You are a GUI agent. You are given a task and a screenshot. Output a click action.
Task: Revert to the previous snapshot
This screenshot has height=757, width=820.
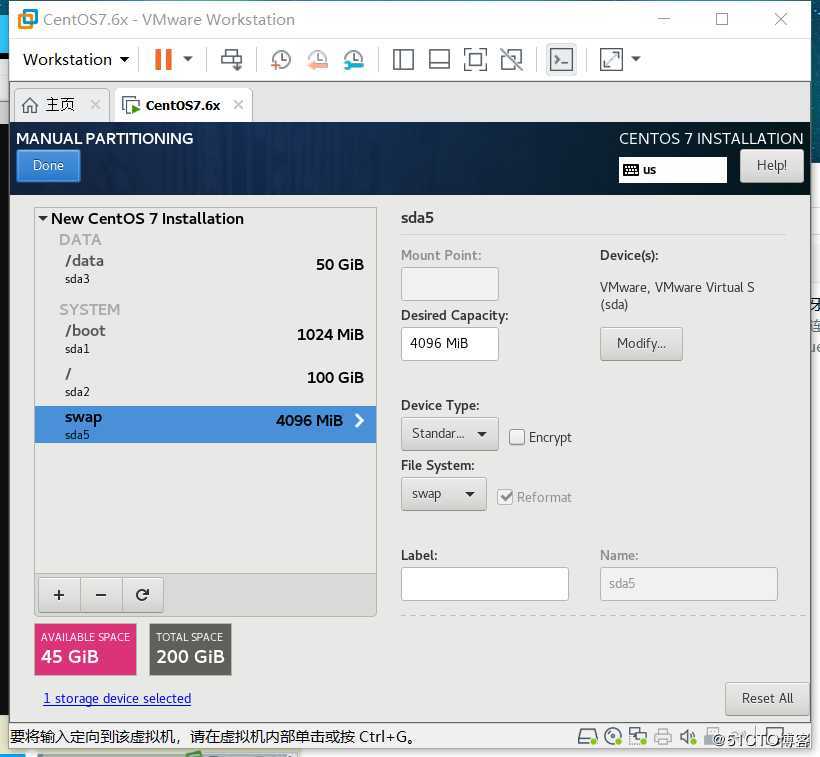pyautogui.click(x=317, y=59)
